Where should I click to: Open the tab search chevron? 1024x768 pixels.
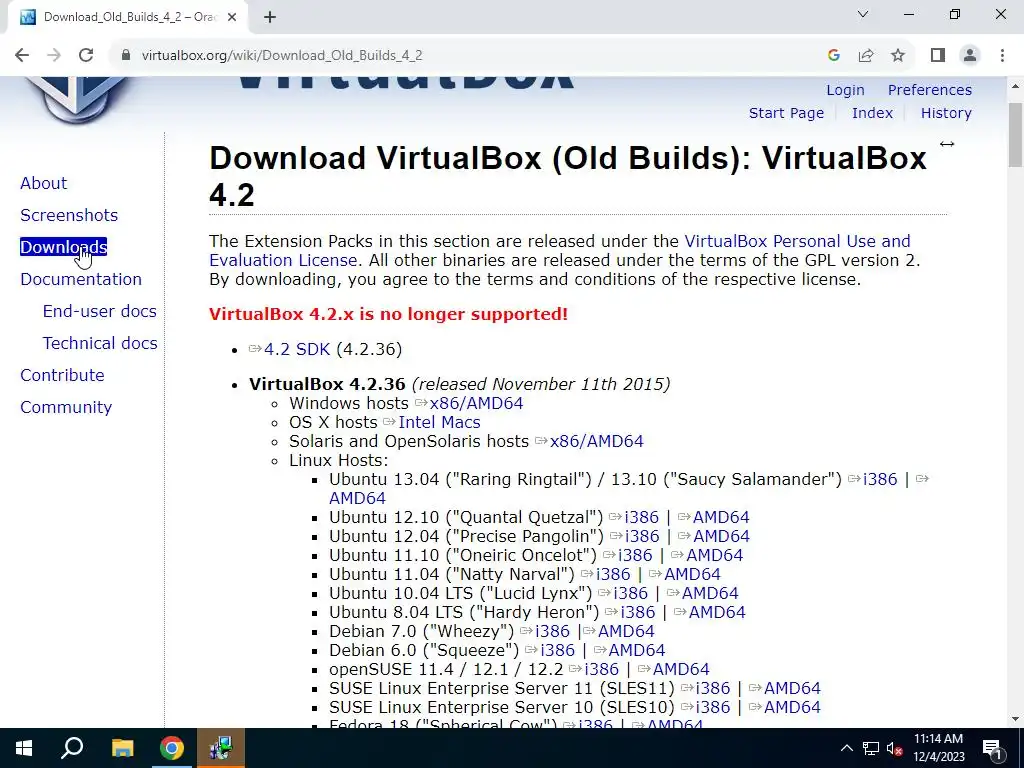[x=863, y=14]
